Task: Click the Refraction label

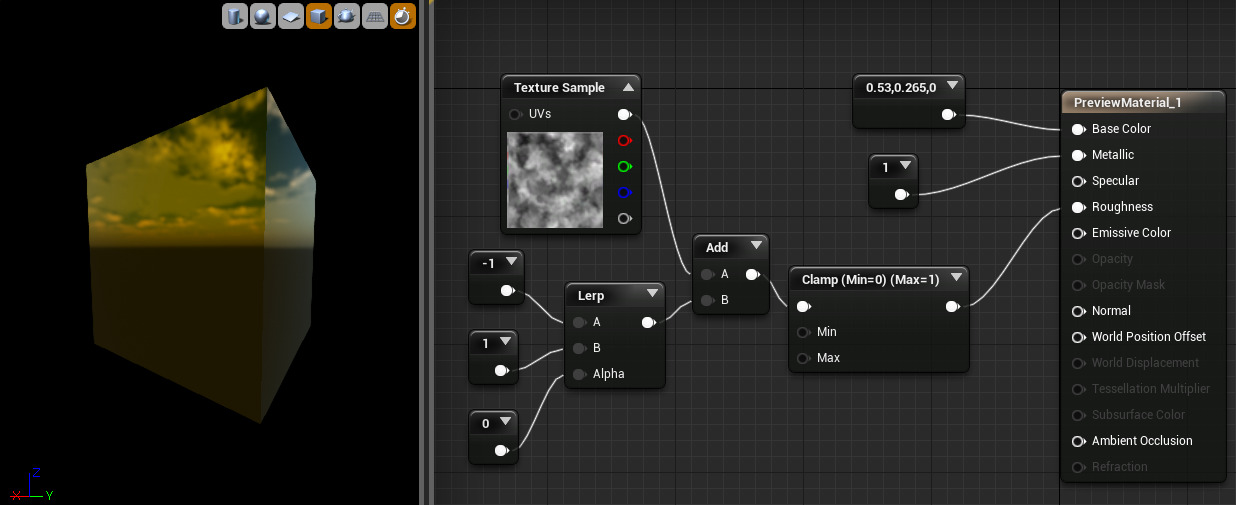Action: [x=1120, y=467]
